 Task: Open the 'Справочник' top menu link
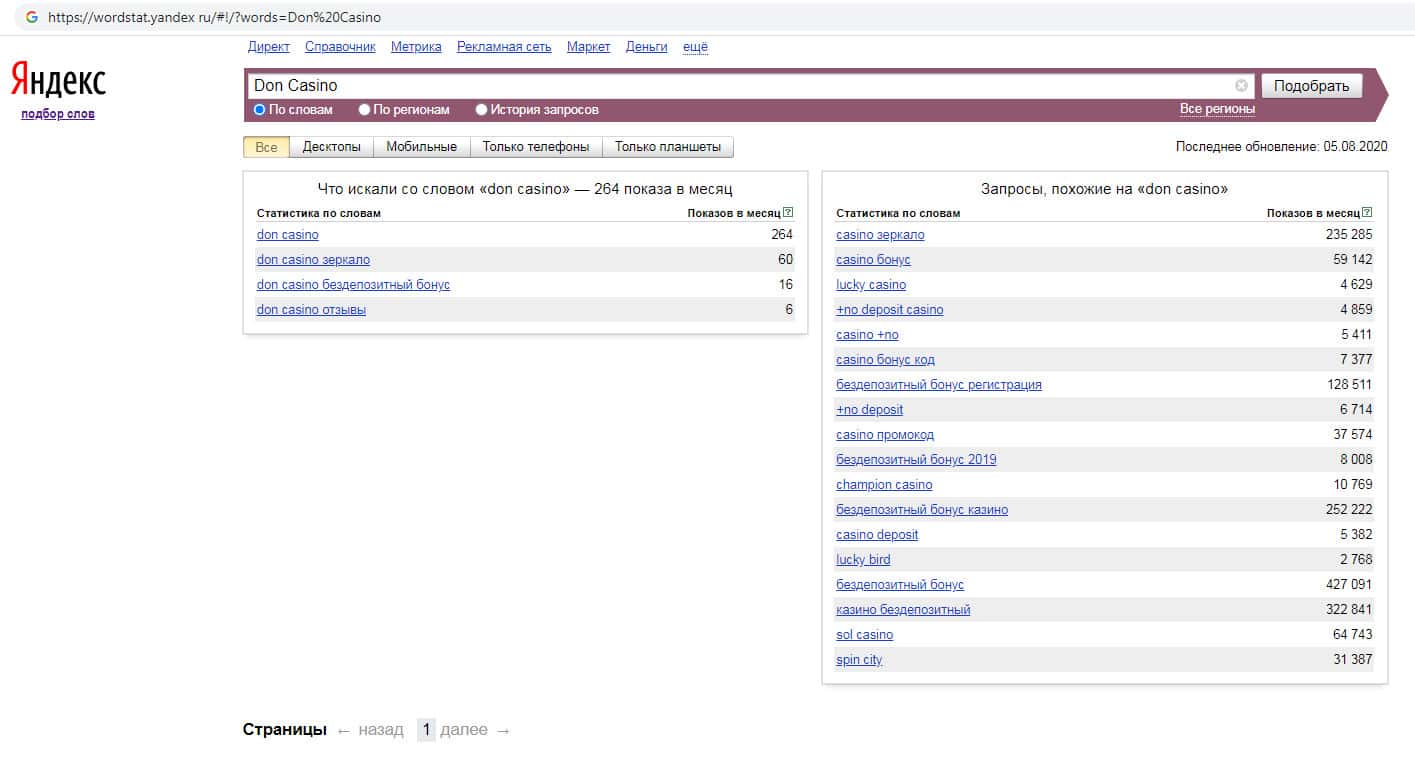(x=340, y=47)
